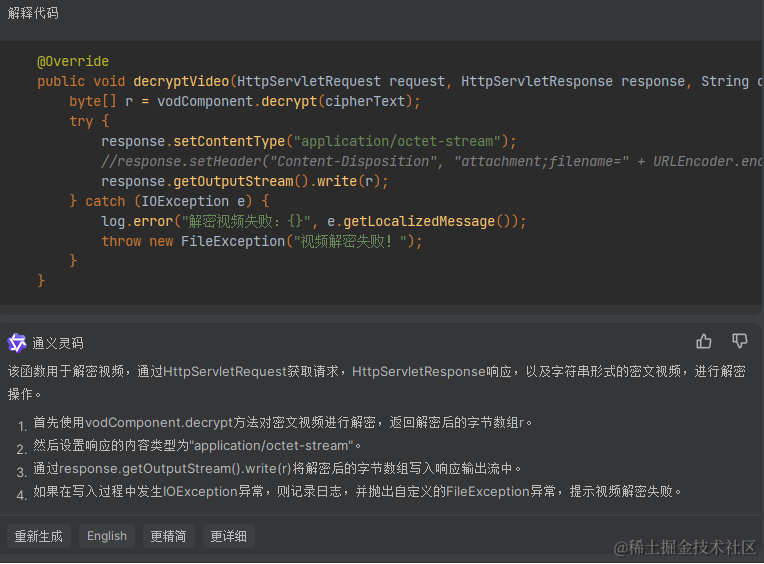This screenshot has width=764, height=564.
Task: Click explanation step 1 about vodComponent.decrypt
Action: pyautogui.click(x=283, y=422)
